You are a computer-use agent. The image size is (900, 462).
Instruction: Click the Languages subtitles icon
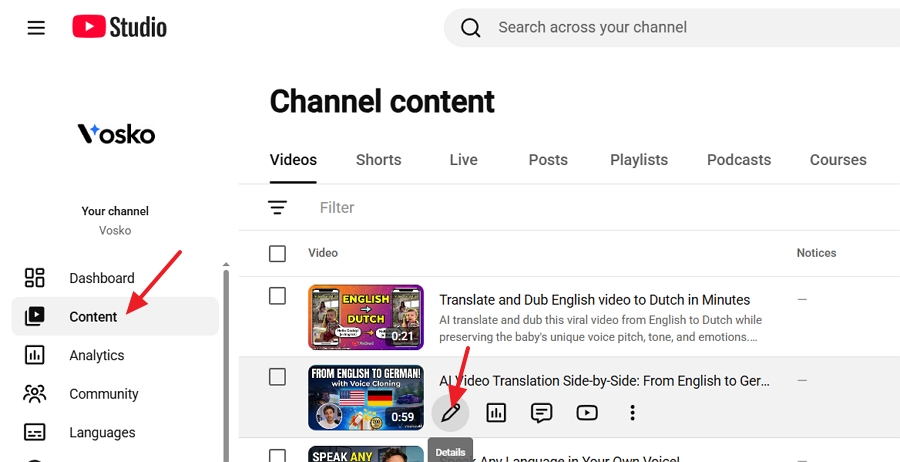34,432
